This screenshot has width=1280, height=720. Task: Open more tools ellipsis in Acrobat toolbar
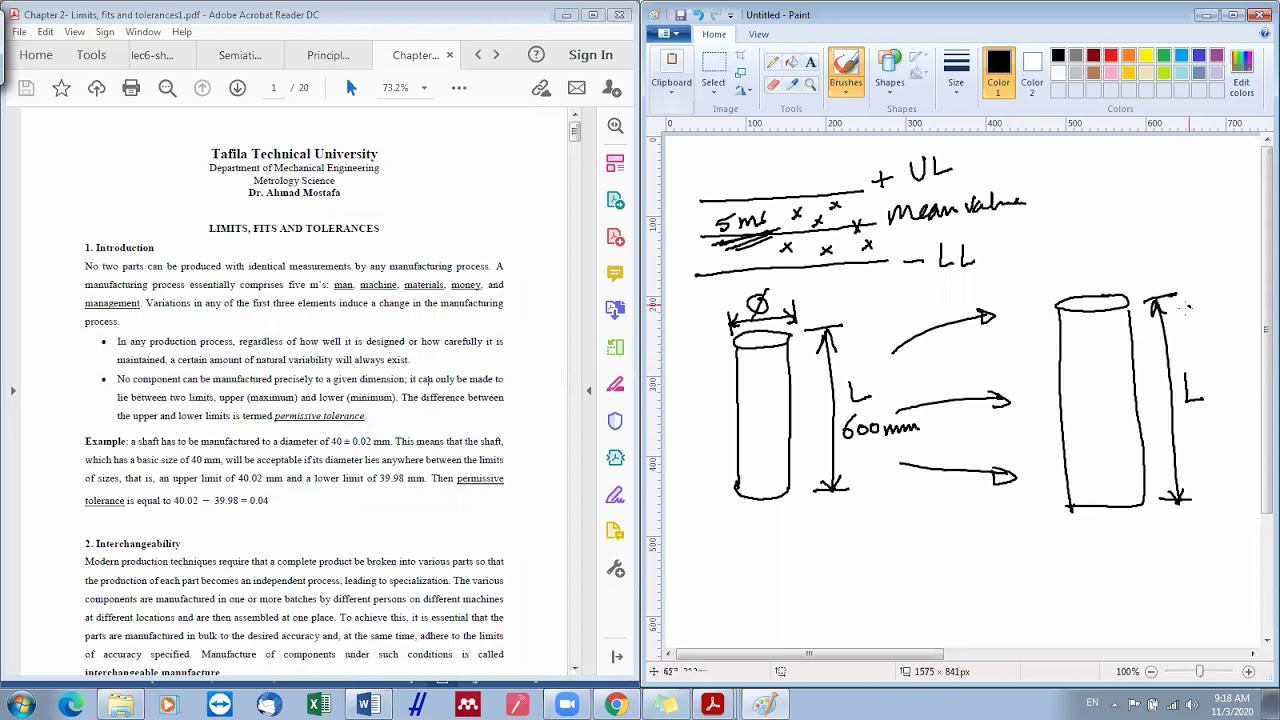coord(459,88)
